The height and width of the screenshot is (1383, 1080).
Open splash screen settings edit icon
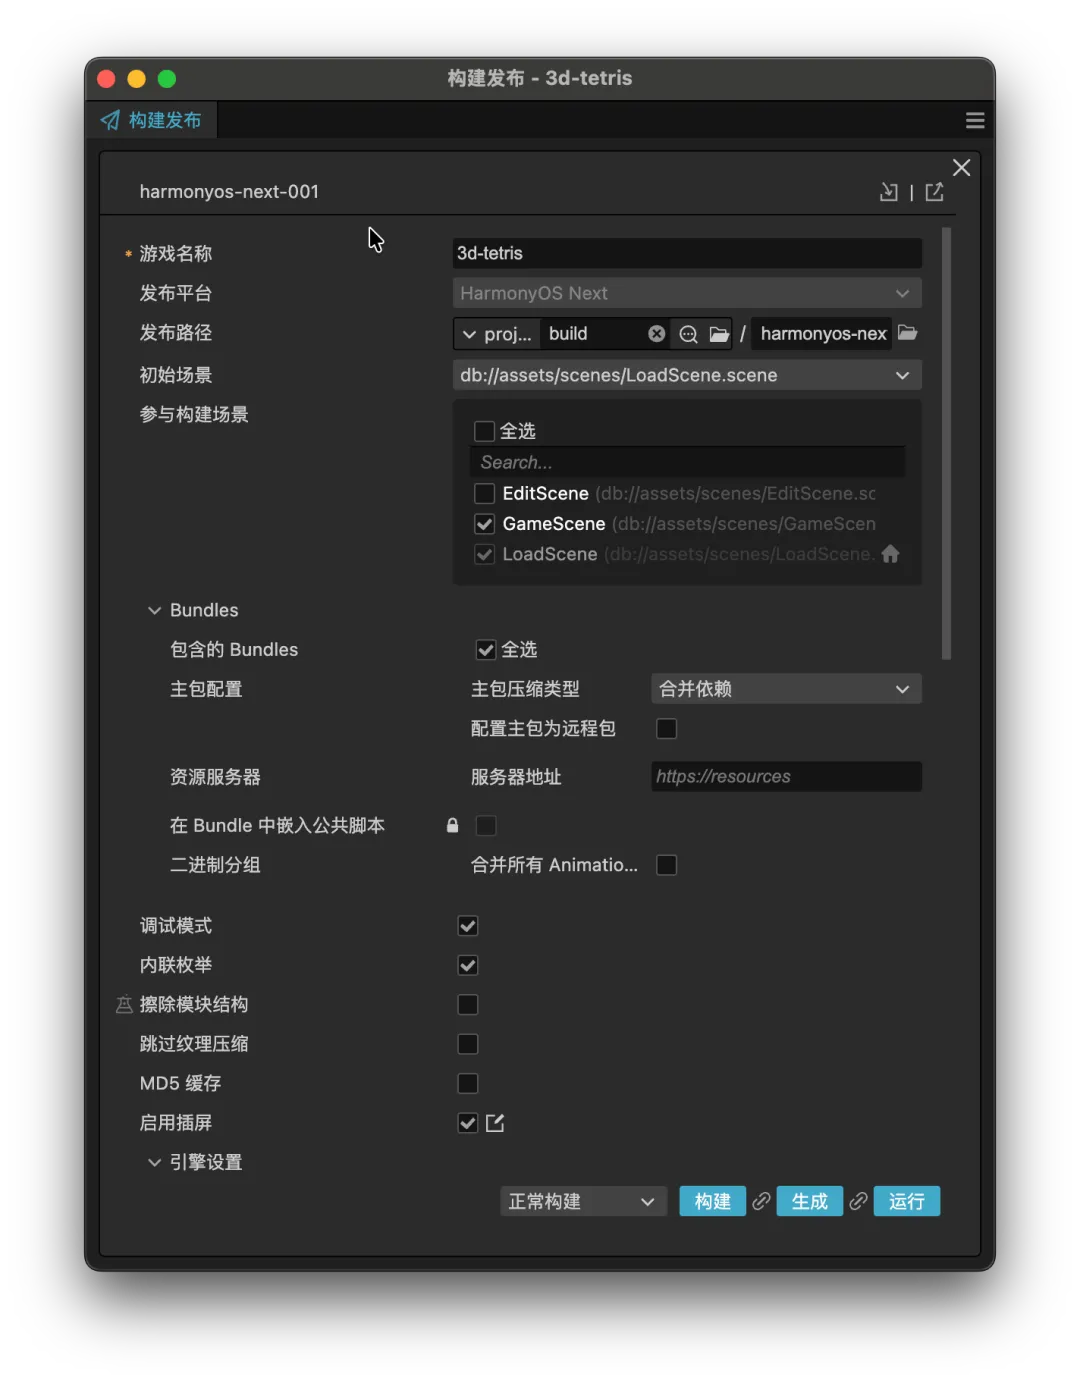[x=495, y=1123]
